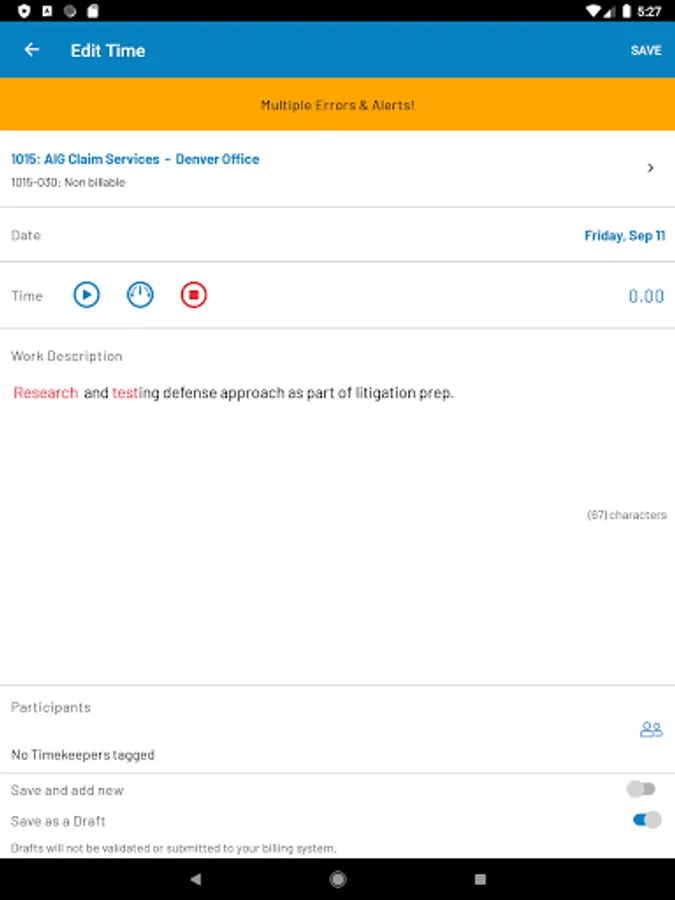Screen dimensions: 675x900
Task: Stop the timer with red stop icon
Action: (x=193, y=295)
